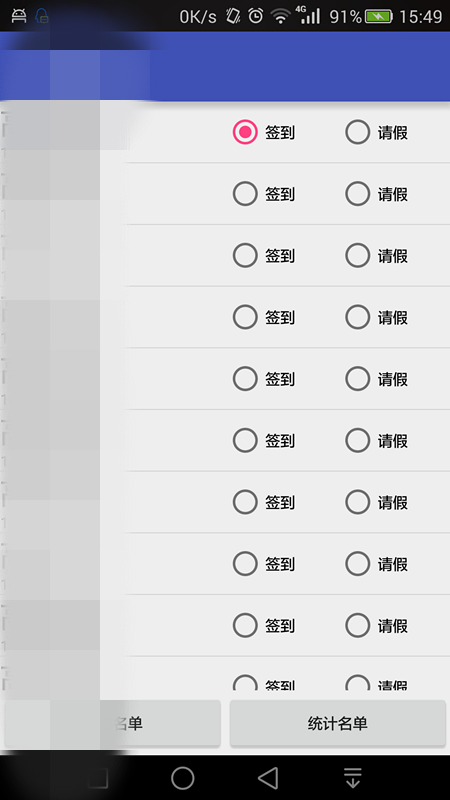Select 请假 in the seventh row

(x=377, y=502)
